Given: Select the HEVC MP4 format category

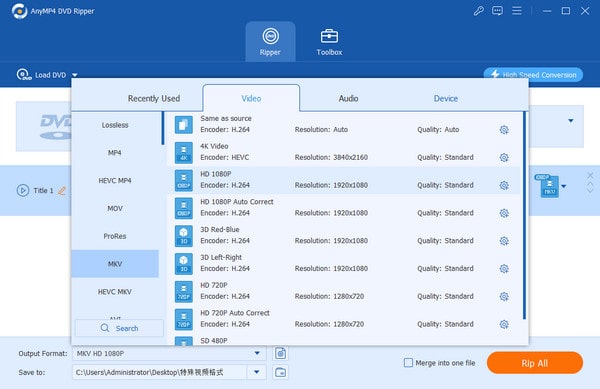Looking at the screenshot, I should pos(115,181).
